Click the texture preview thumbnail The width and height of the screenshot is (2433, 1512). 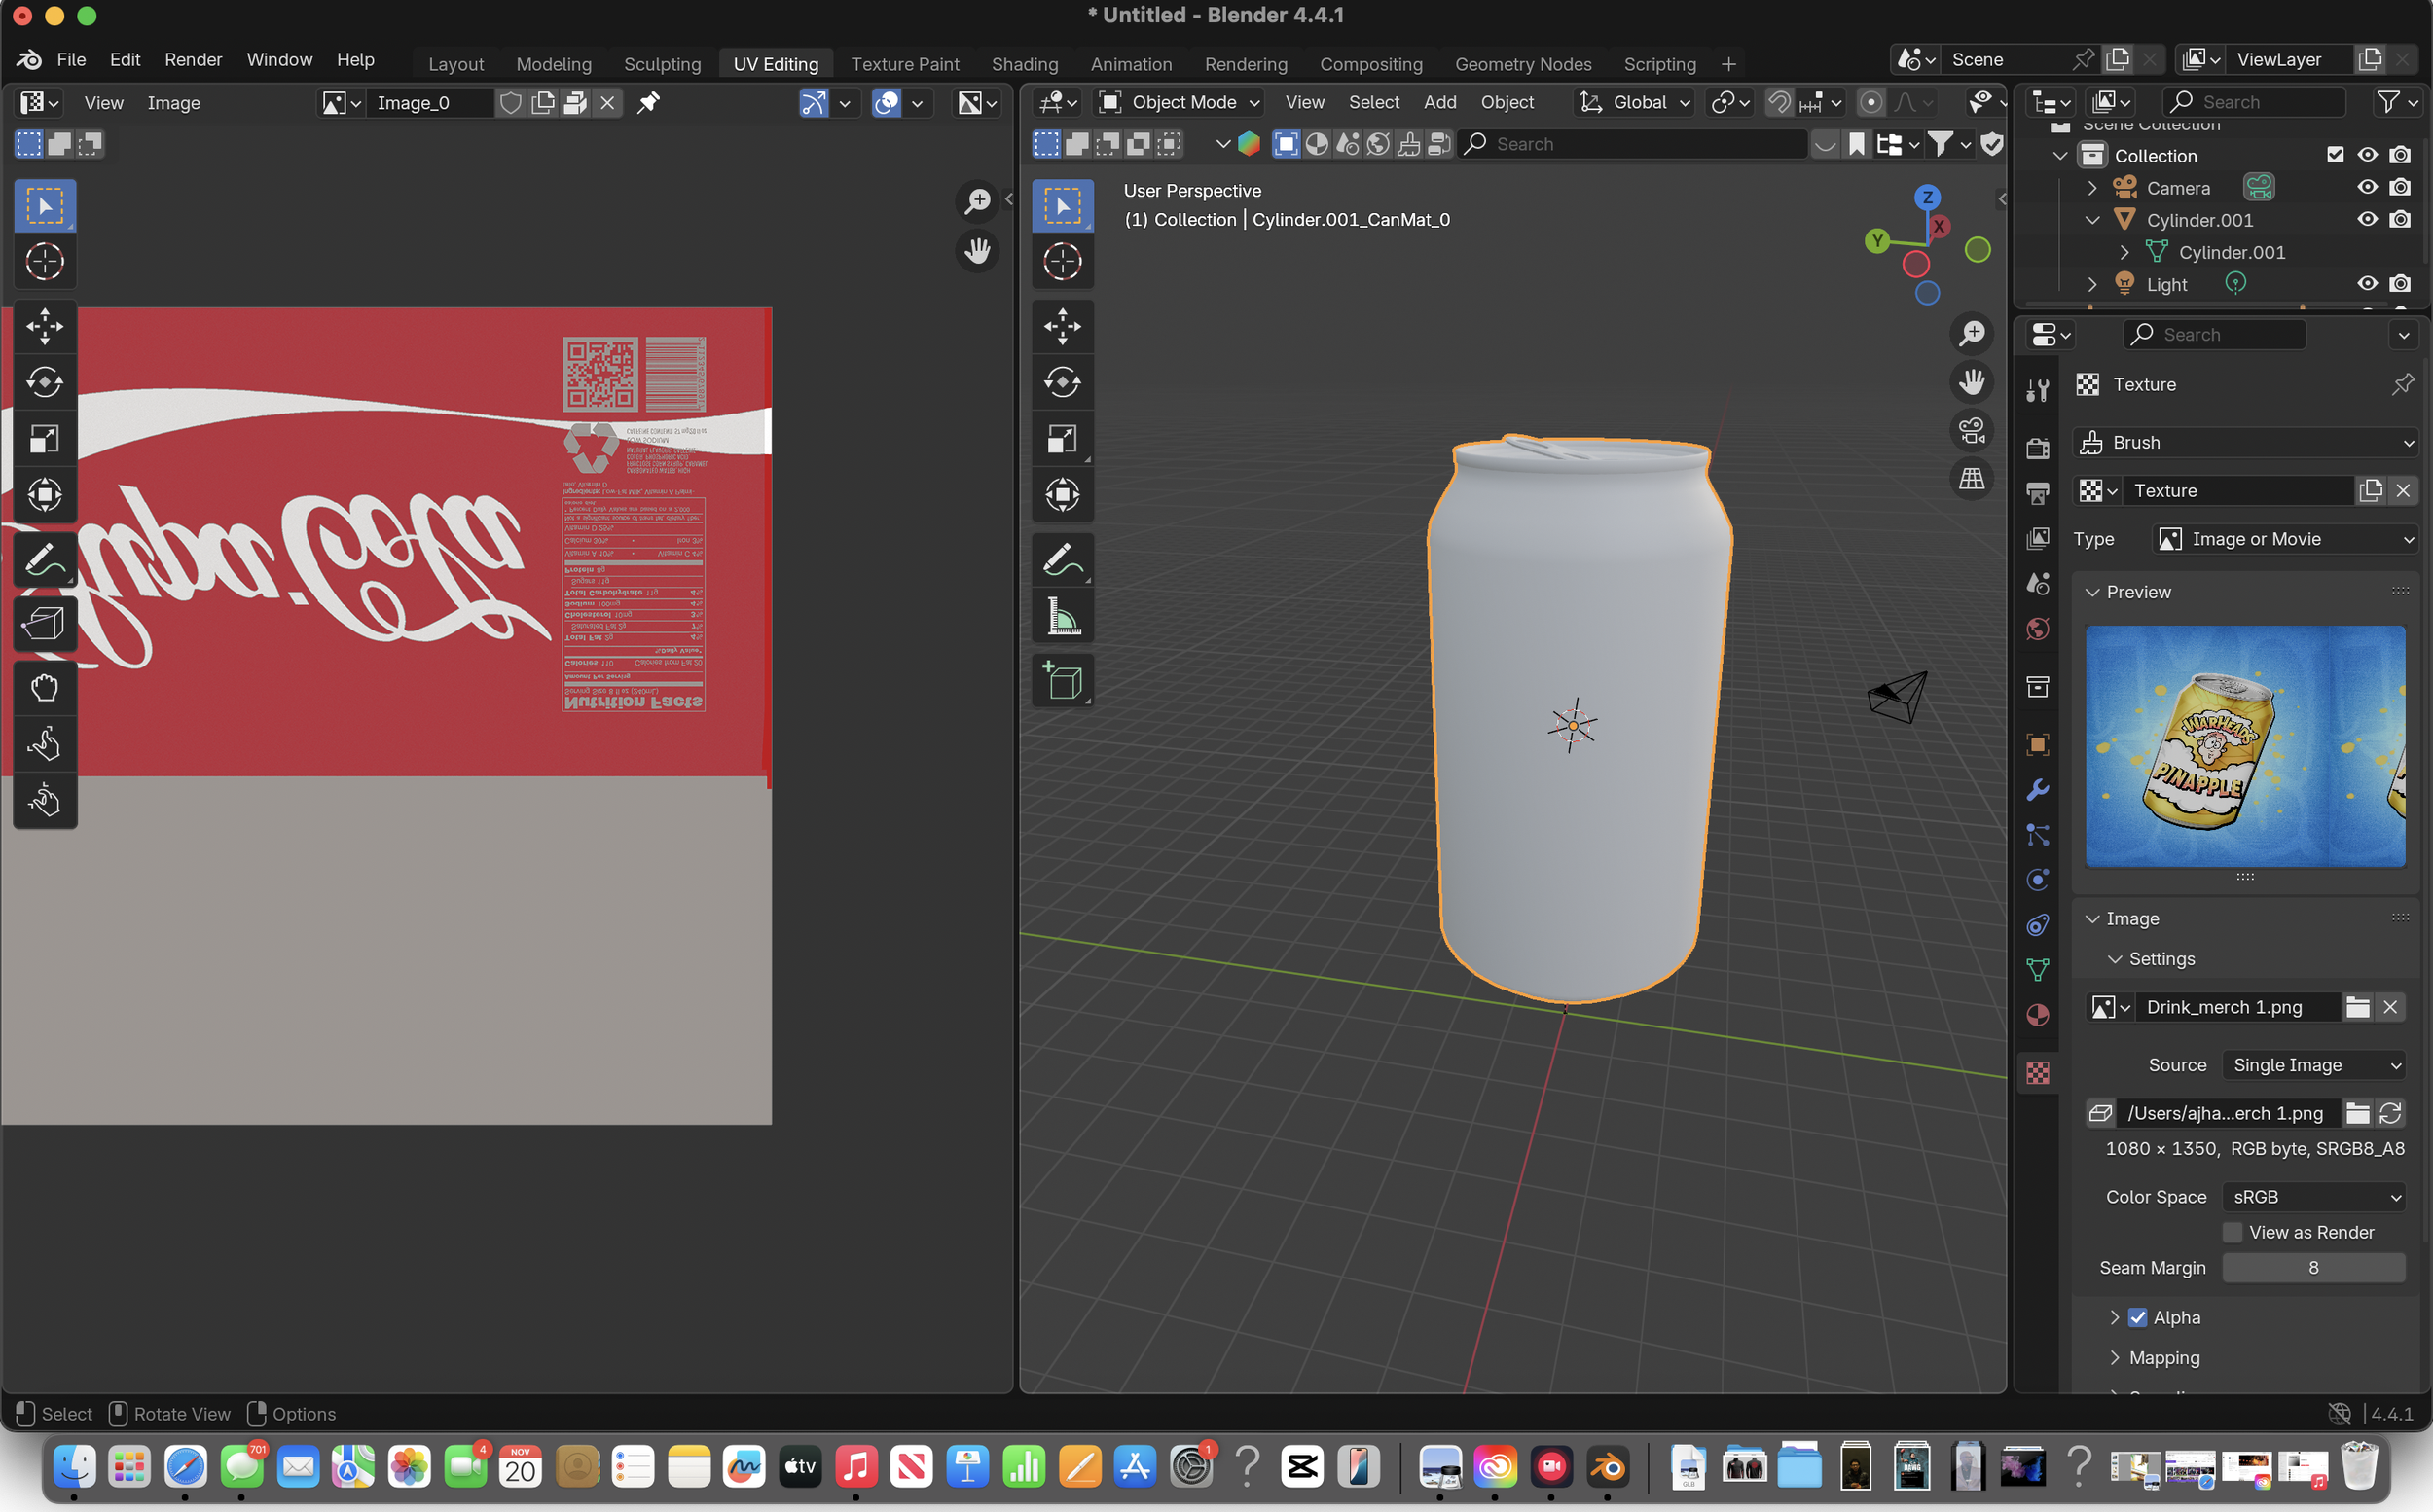click(x=2244, y=746)
